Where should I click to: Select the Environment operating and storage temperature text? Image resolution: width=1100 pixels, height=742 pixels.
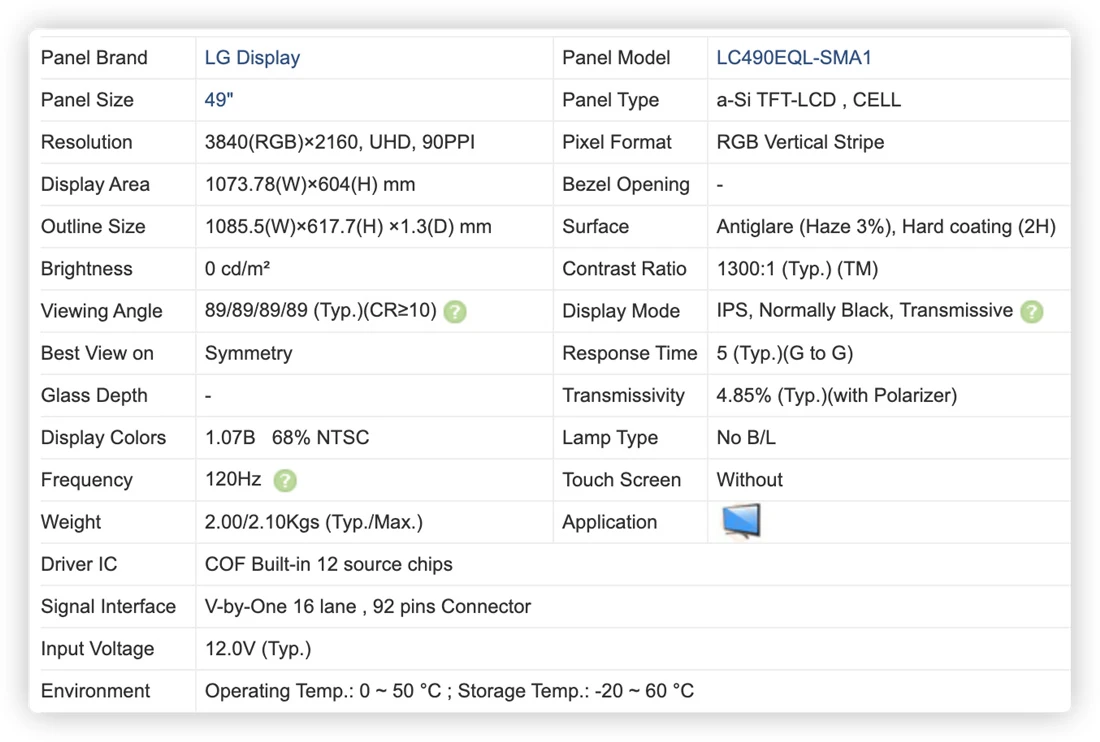pyautogui.click(x=449, y=691)
